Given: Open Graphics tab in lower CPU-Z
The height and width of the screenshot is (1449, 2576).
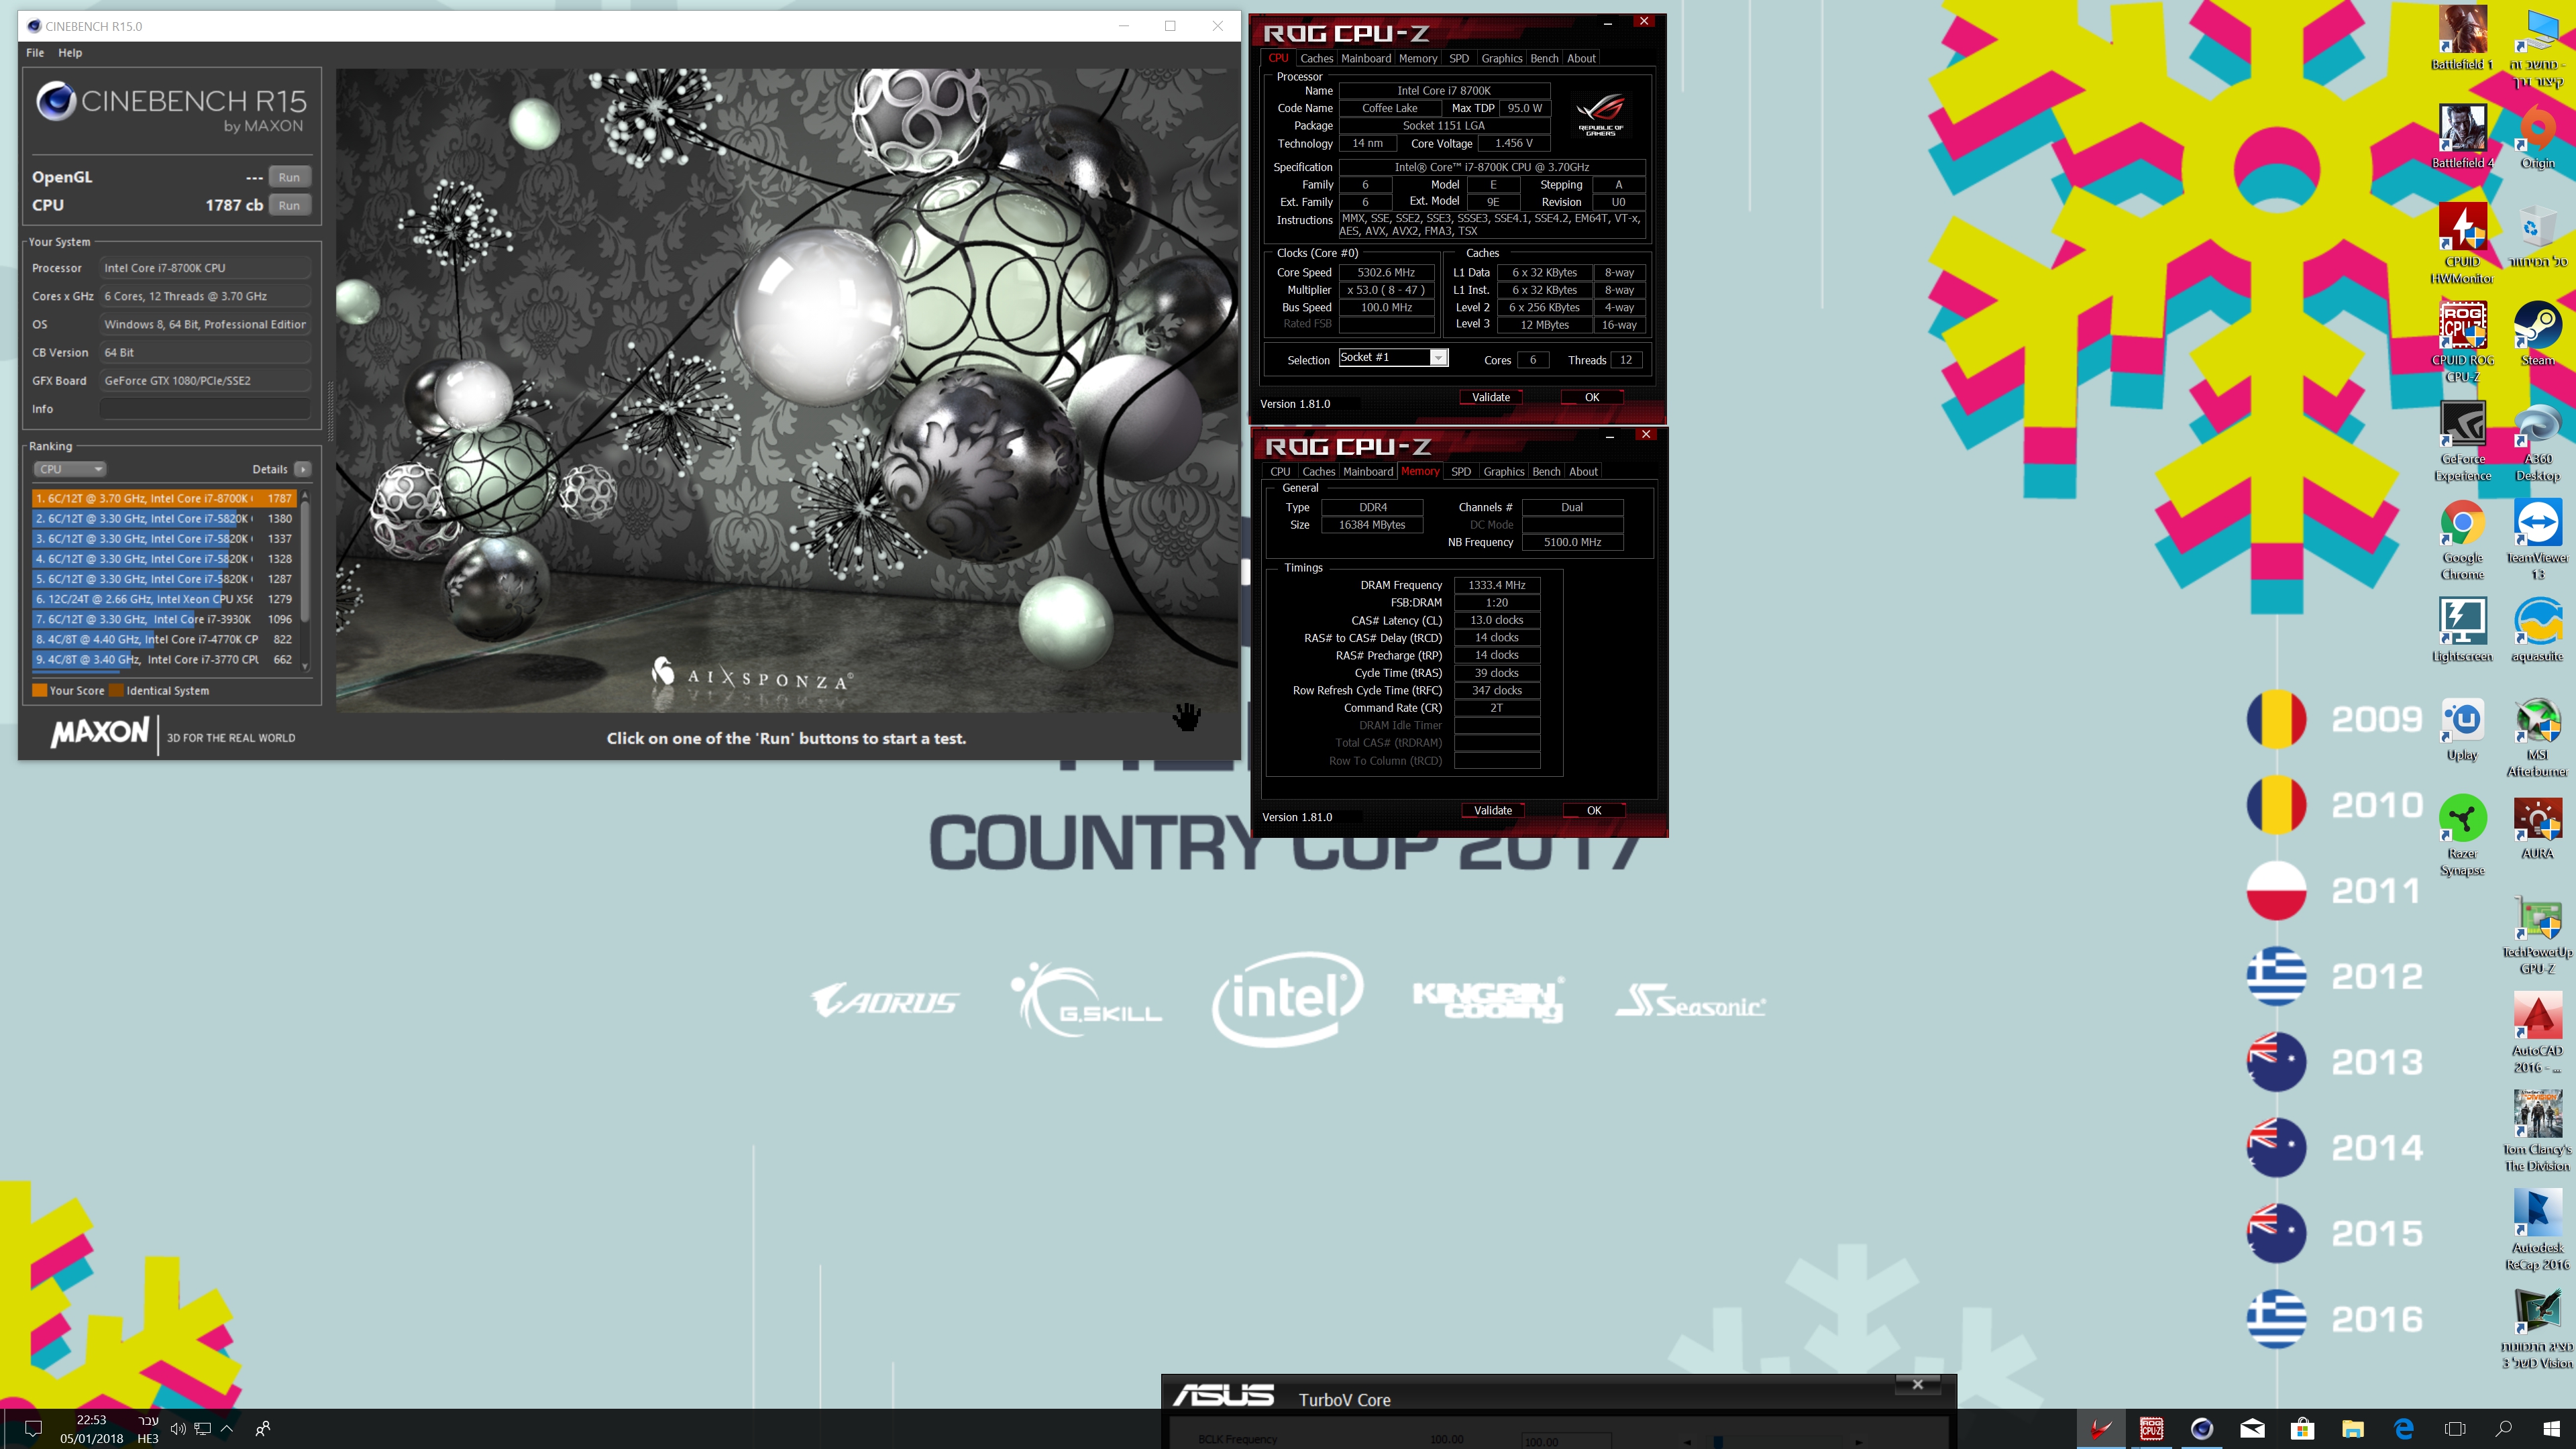Looking at the screenshot, I should click(1504, 471).
